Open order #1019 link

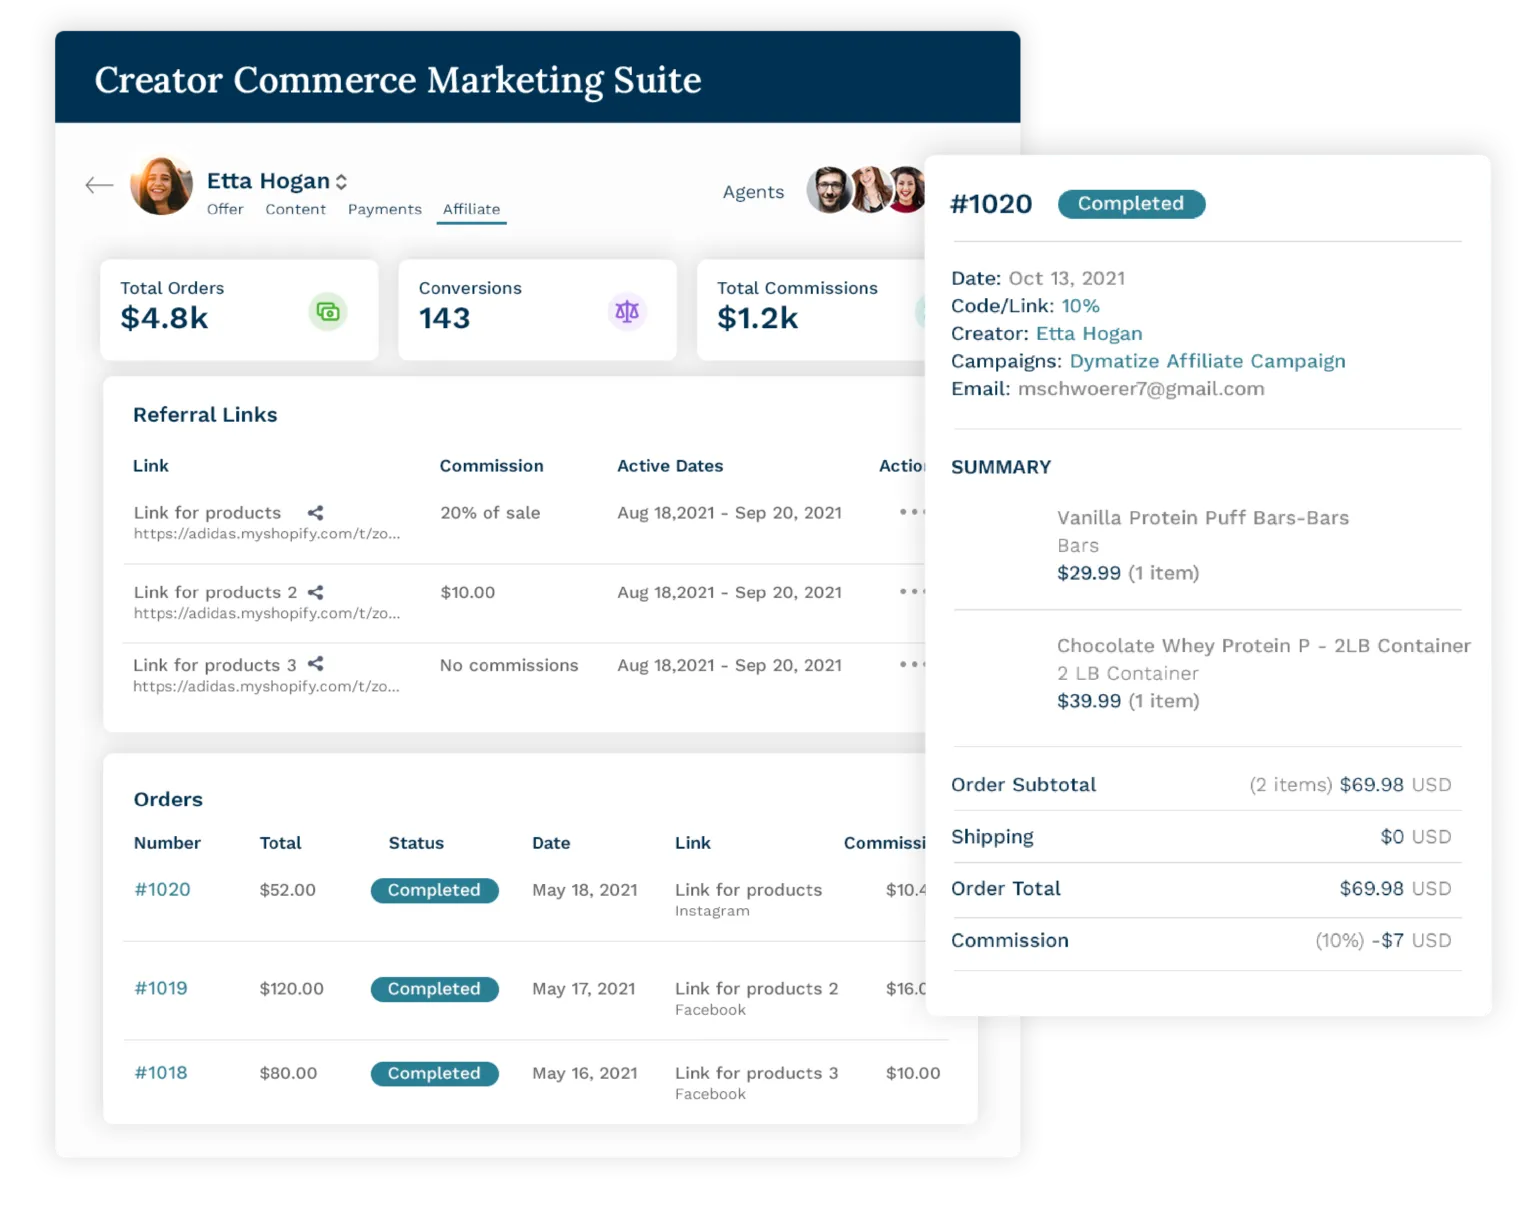tap(161, 989)
